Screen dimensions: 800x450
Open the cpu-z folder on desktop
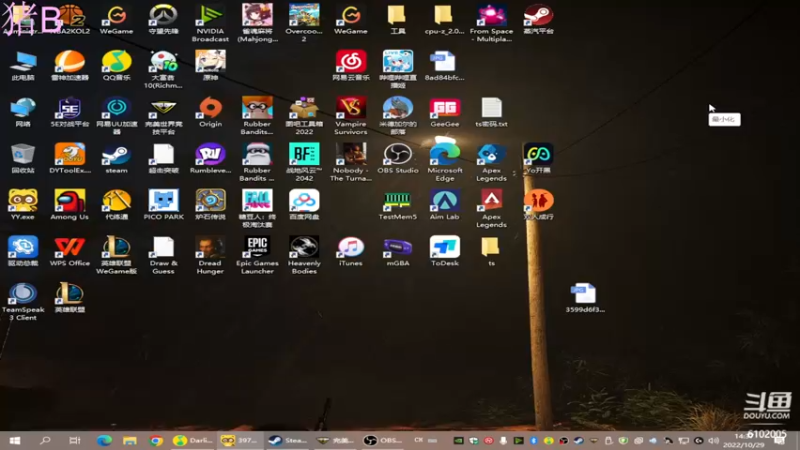coord(444,19)
